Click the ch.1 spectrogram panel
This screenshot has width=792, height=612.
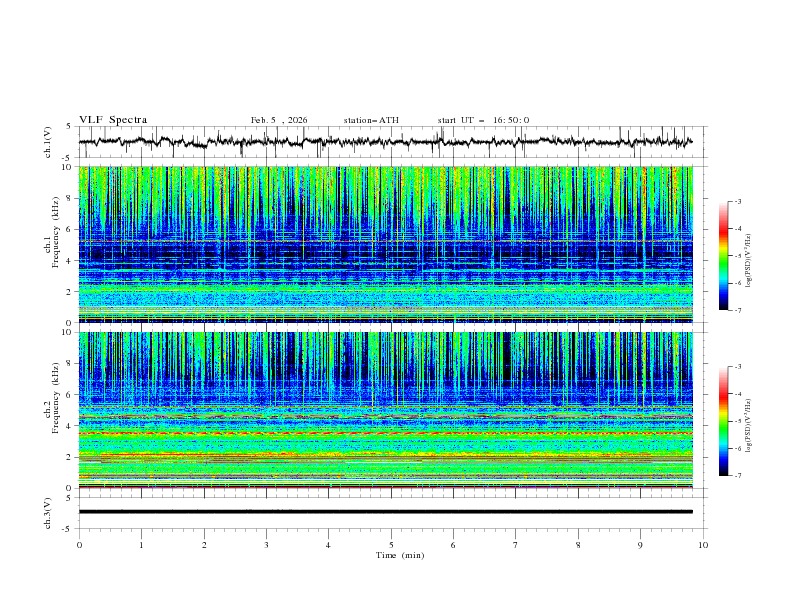pos(386,244)
